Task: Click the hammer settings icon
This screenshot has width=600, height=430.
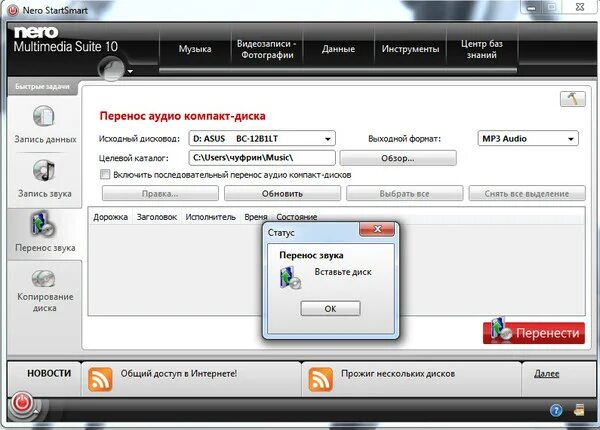Action: coord(572,99)
